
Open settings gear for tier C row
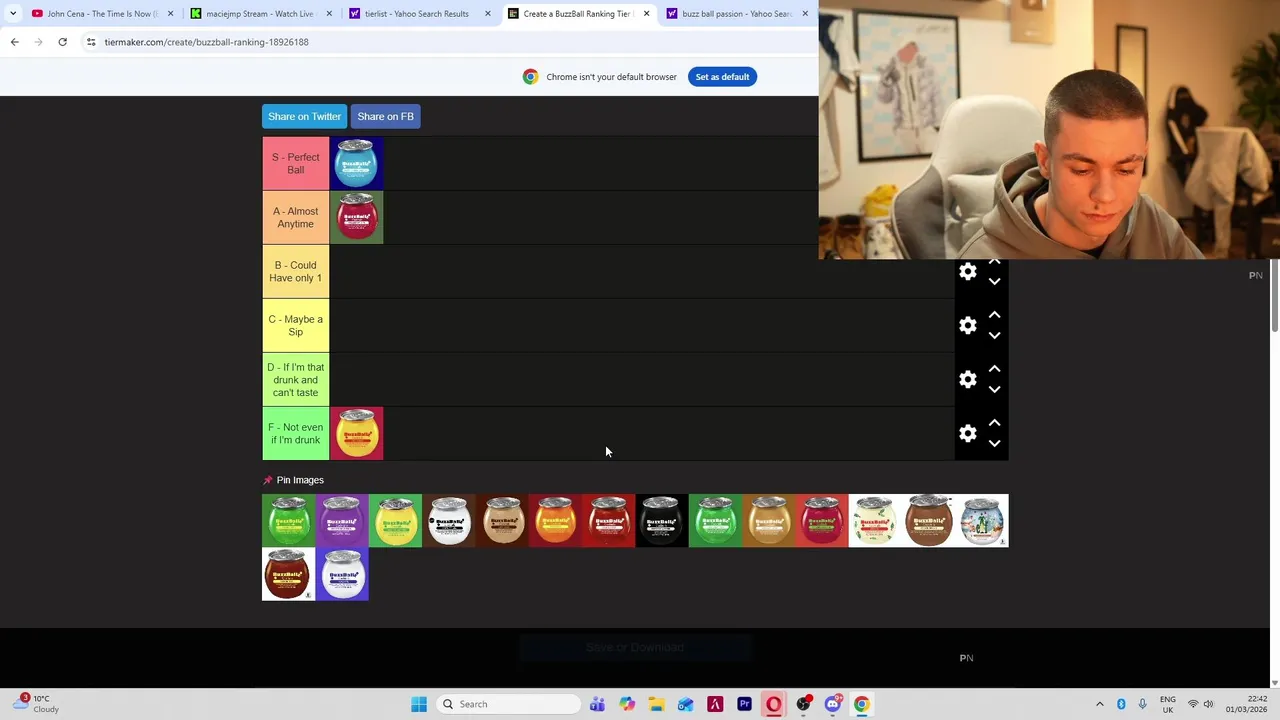(968, 326)
